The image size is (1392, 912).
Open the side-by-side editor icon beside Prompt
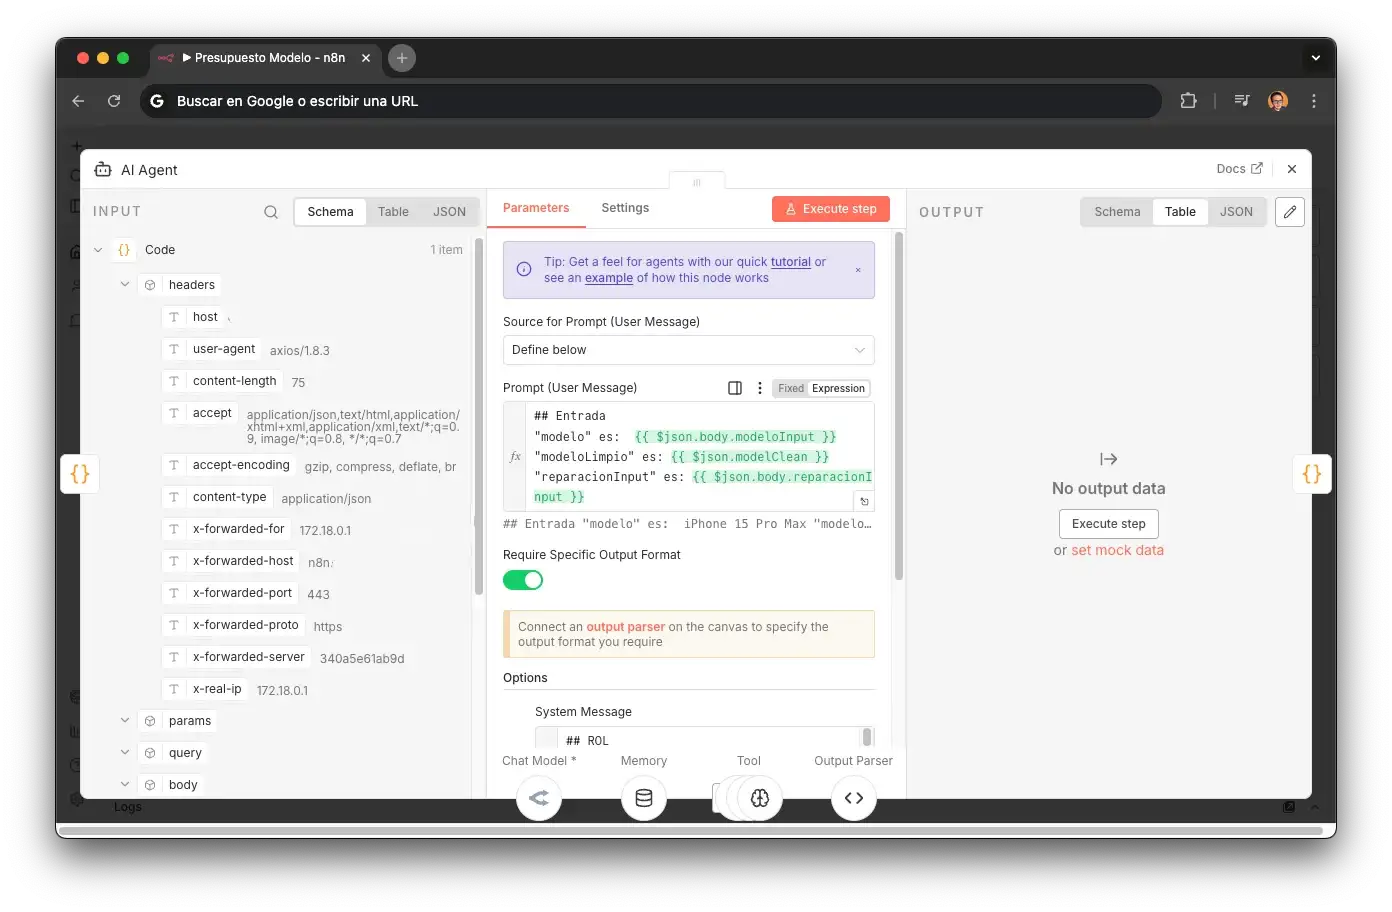[735, 387]
